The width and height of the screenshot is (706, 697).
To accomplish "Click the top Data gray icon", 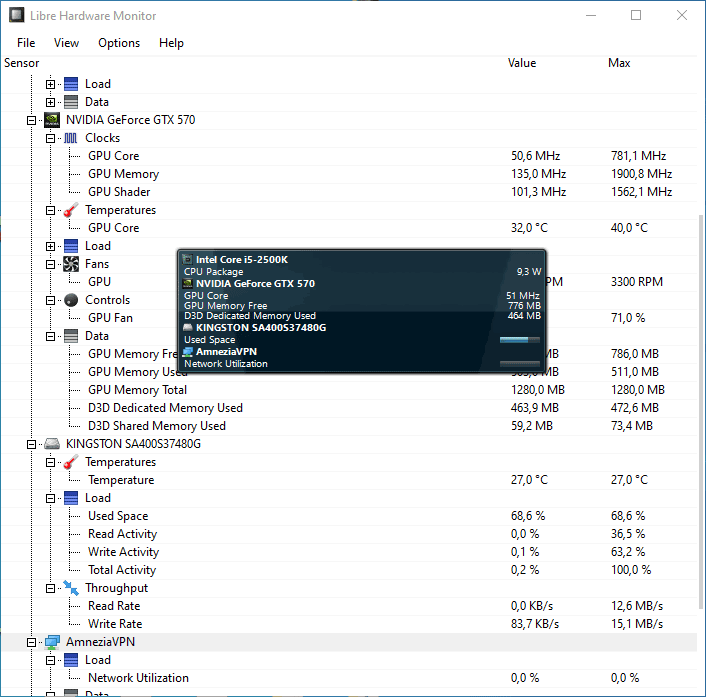I will coord(71,102).
